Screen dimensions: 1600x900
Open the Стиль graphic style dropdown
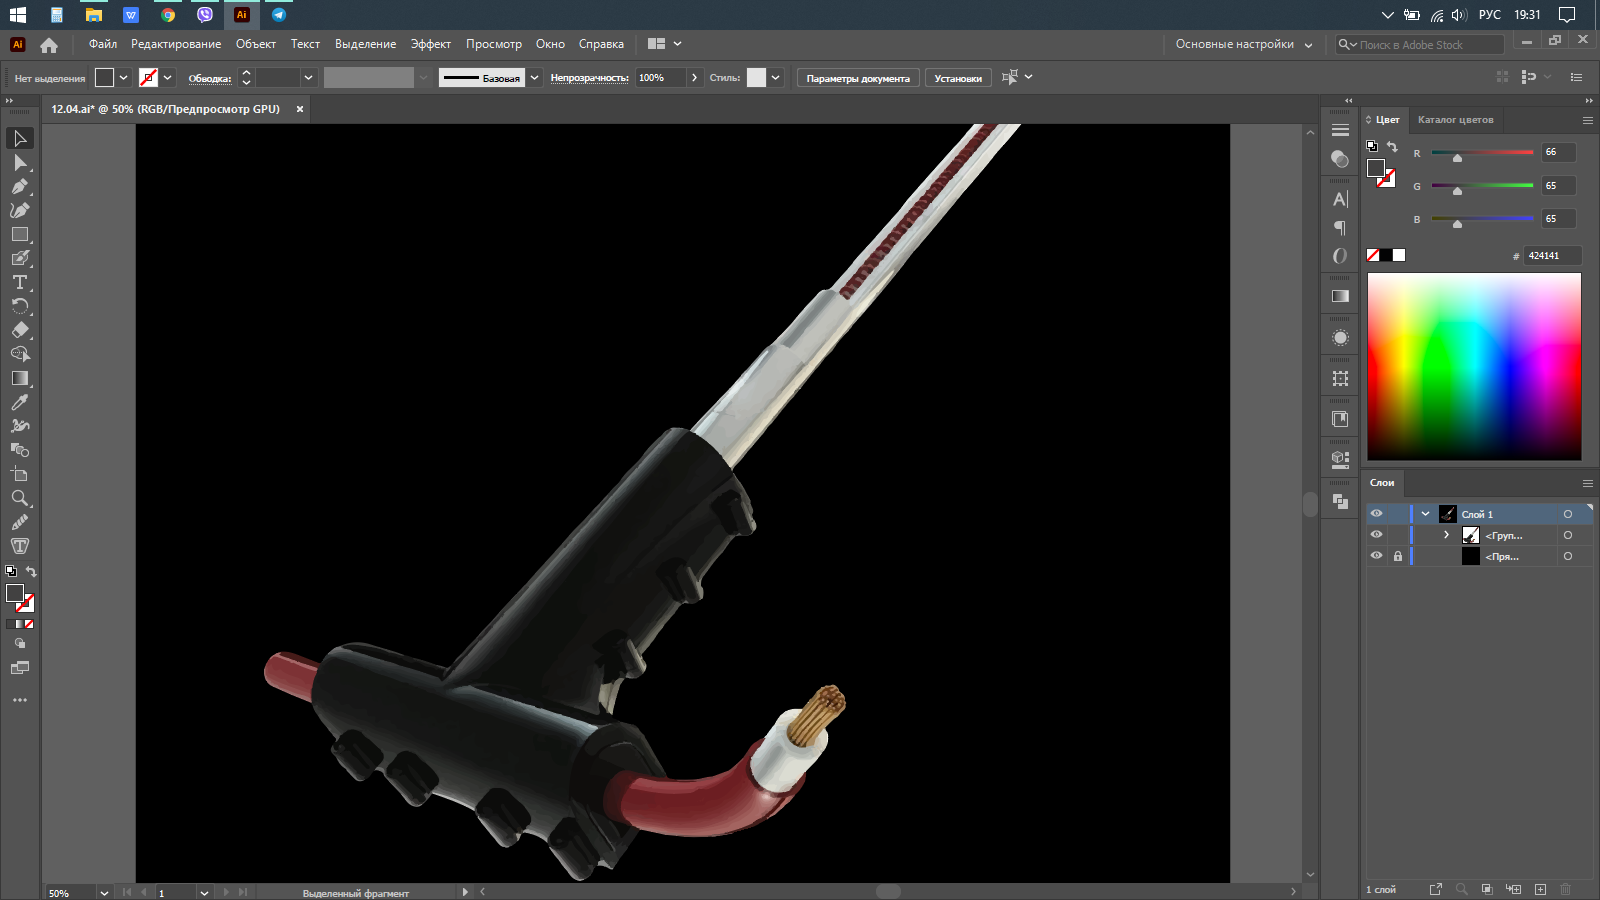click(775, 77)
